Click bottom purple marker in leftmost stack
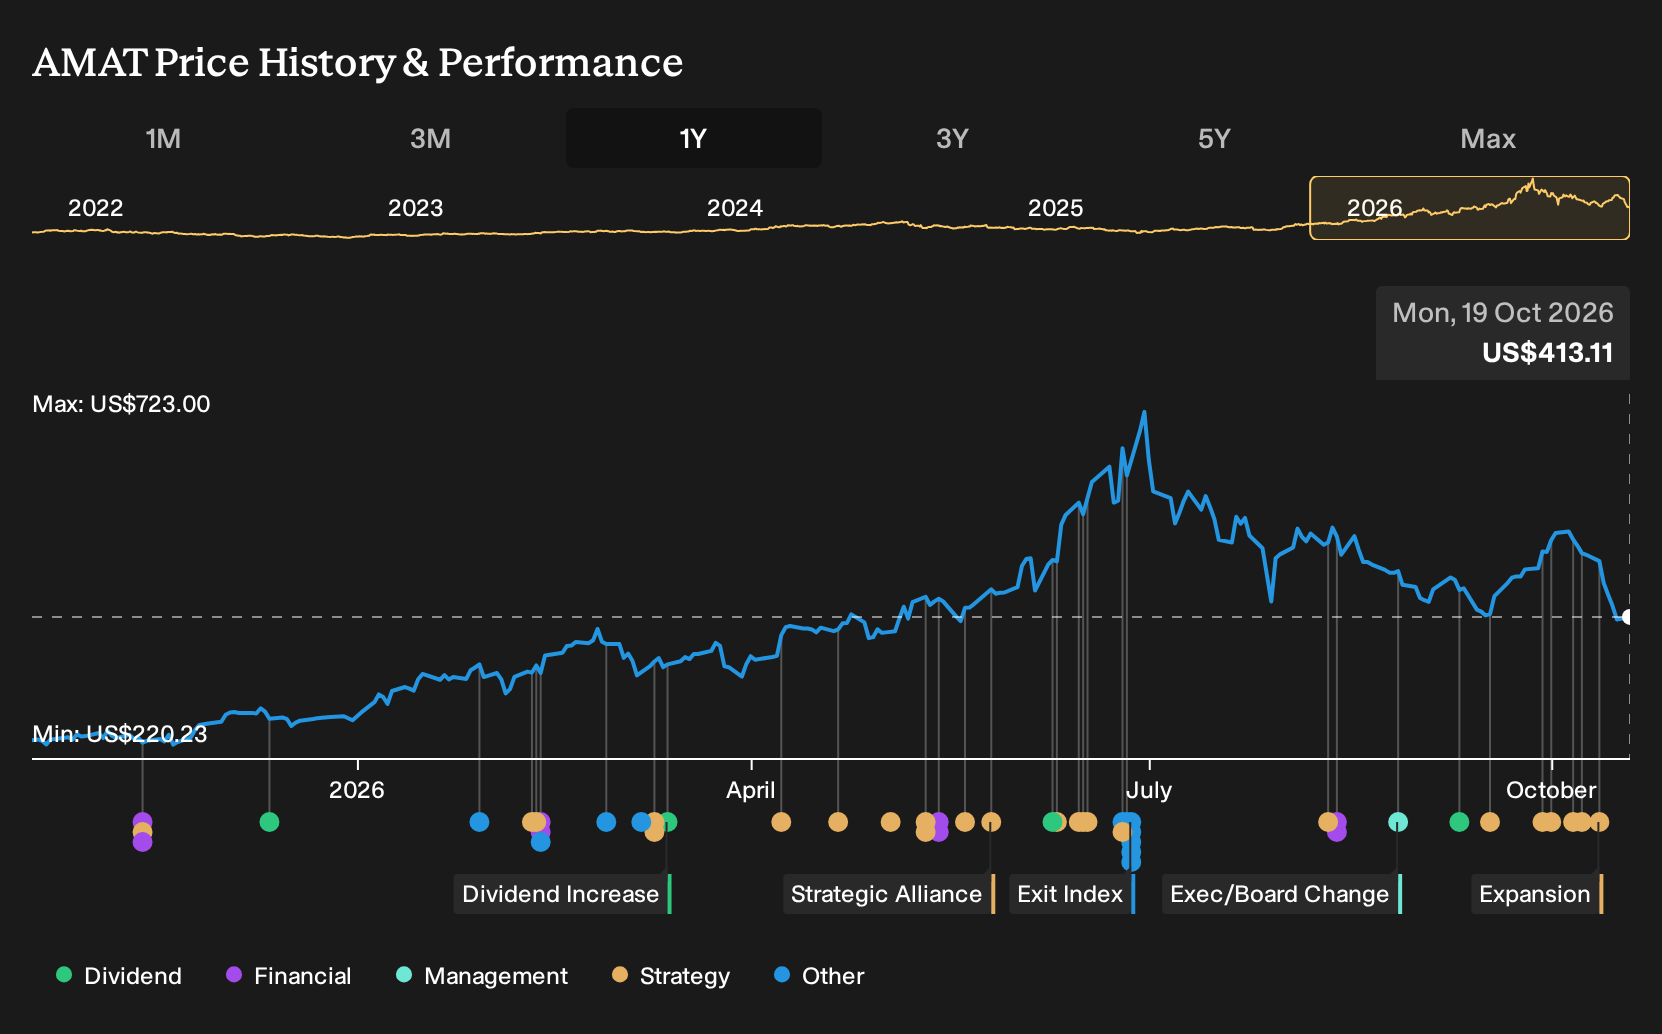This screenshot has height=1034, width=1662. pyautogui.click(x=142, y=842)
